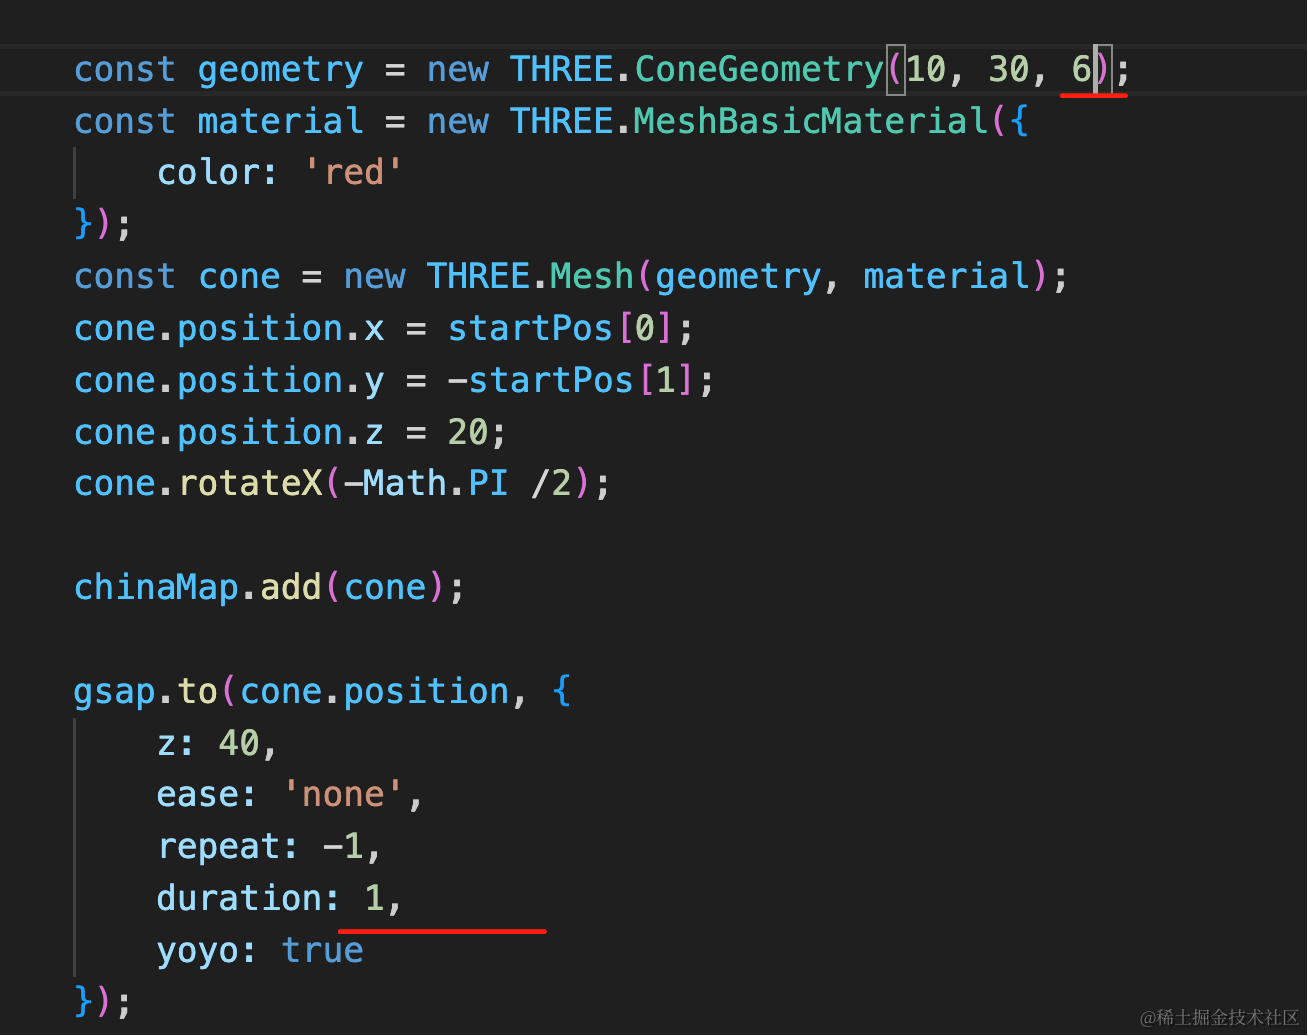
Task: Click the gsap.to function call
Action: pos(146,691)
